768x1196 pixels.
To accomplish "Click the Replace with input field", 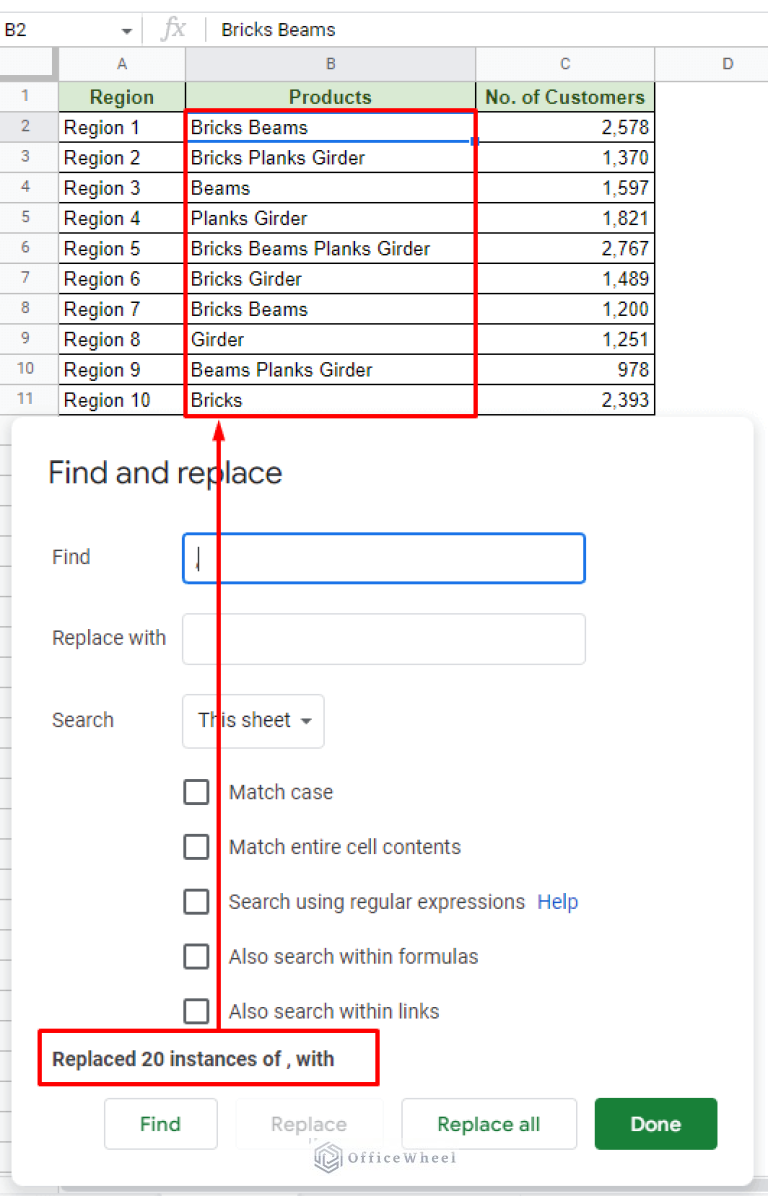I will [383, 638].
